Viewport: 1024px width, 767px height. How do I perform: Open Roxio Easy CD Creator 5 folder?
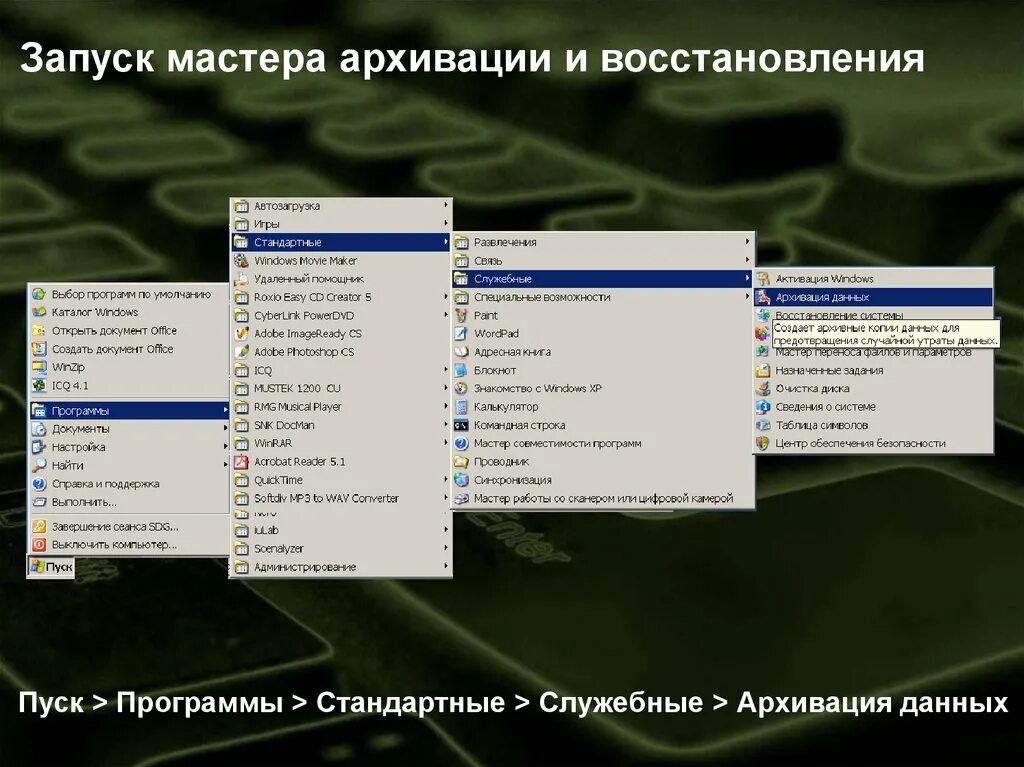coord(341,297)
